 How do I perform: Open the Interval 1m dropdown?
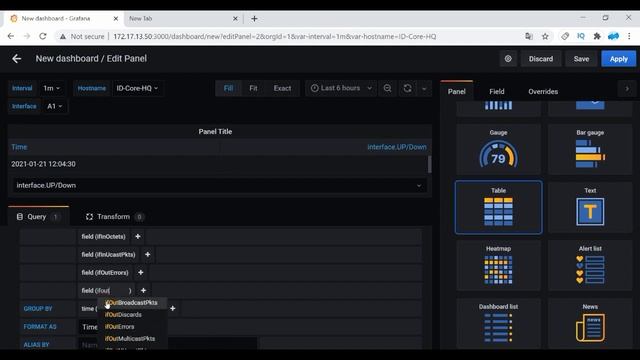point(51,88)
